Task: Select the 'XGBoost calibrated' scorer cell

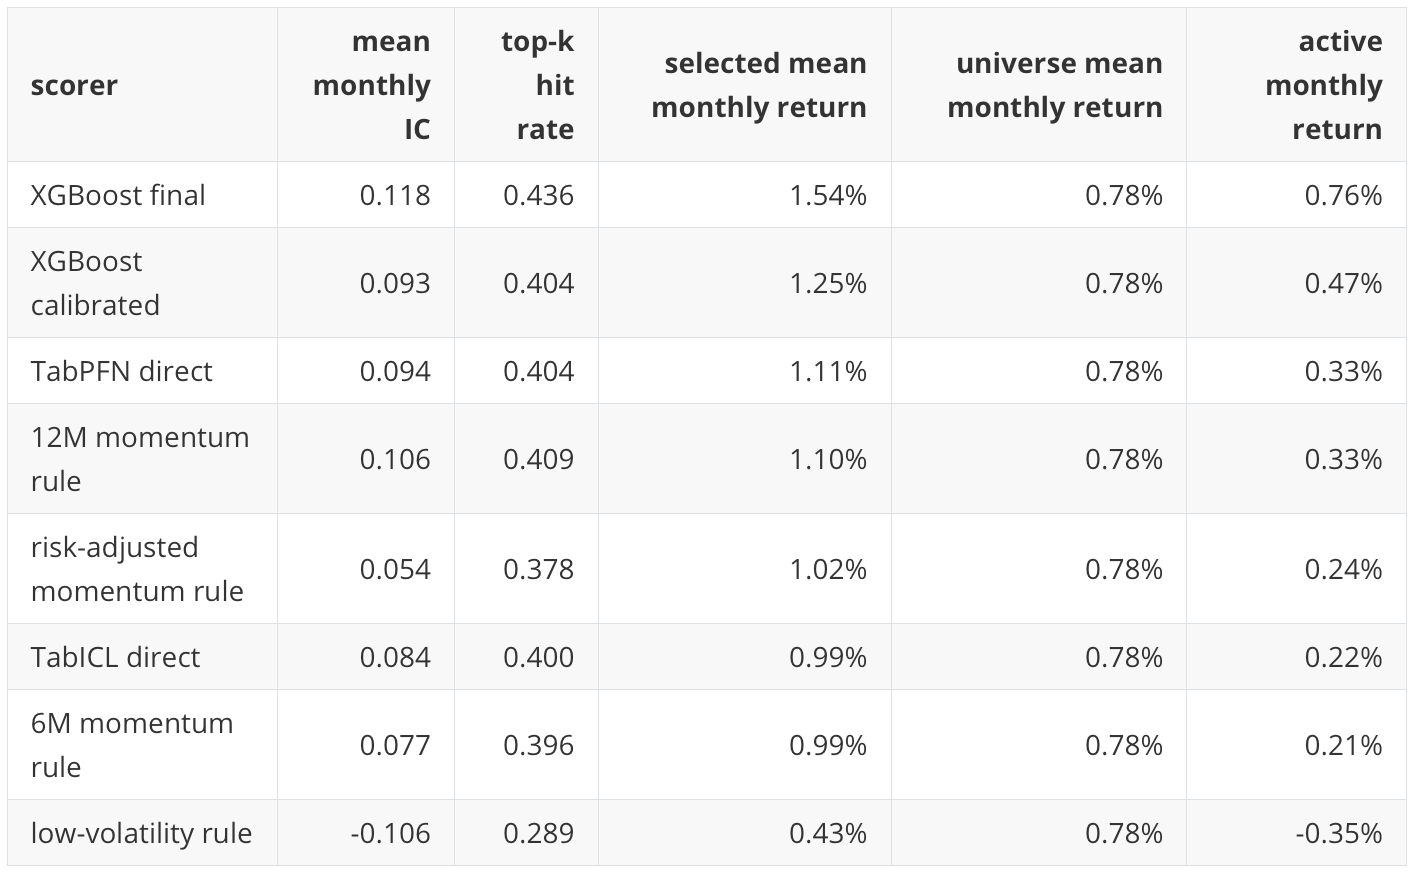Action: (x=95, y=283)
